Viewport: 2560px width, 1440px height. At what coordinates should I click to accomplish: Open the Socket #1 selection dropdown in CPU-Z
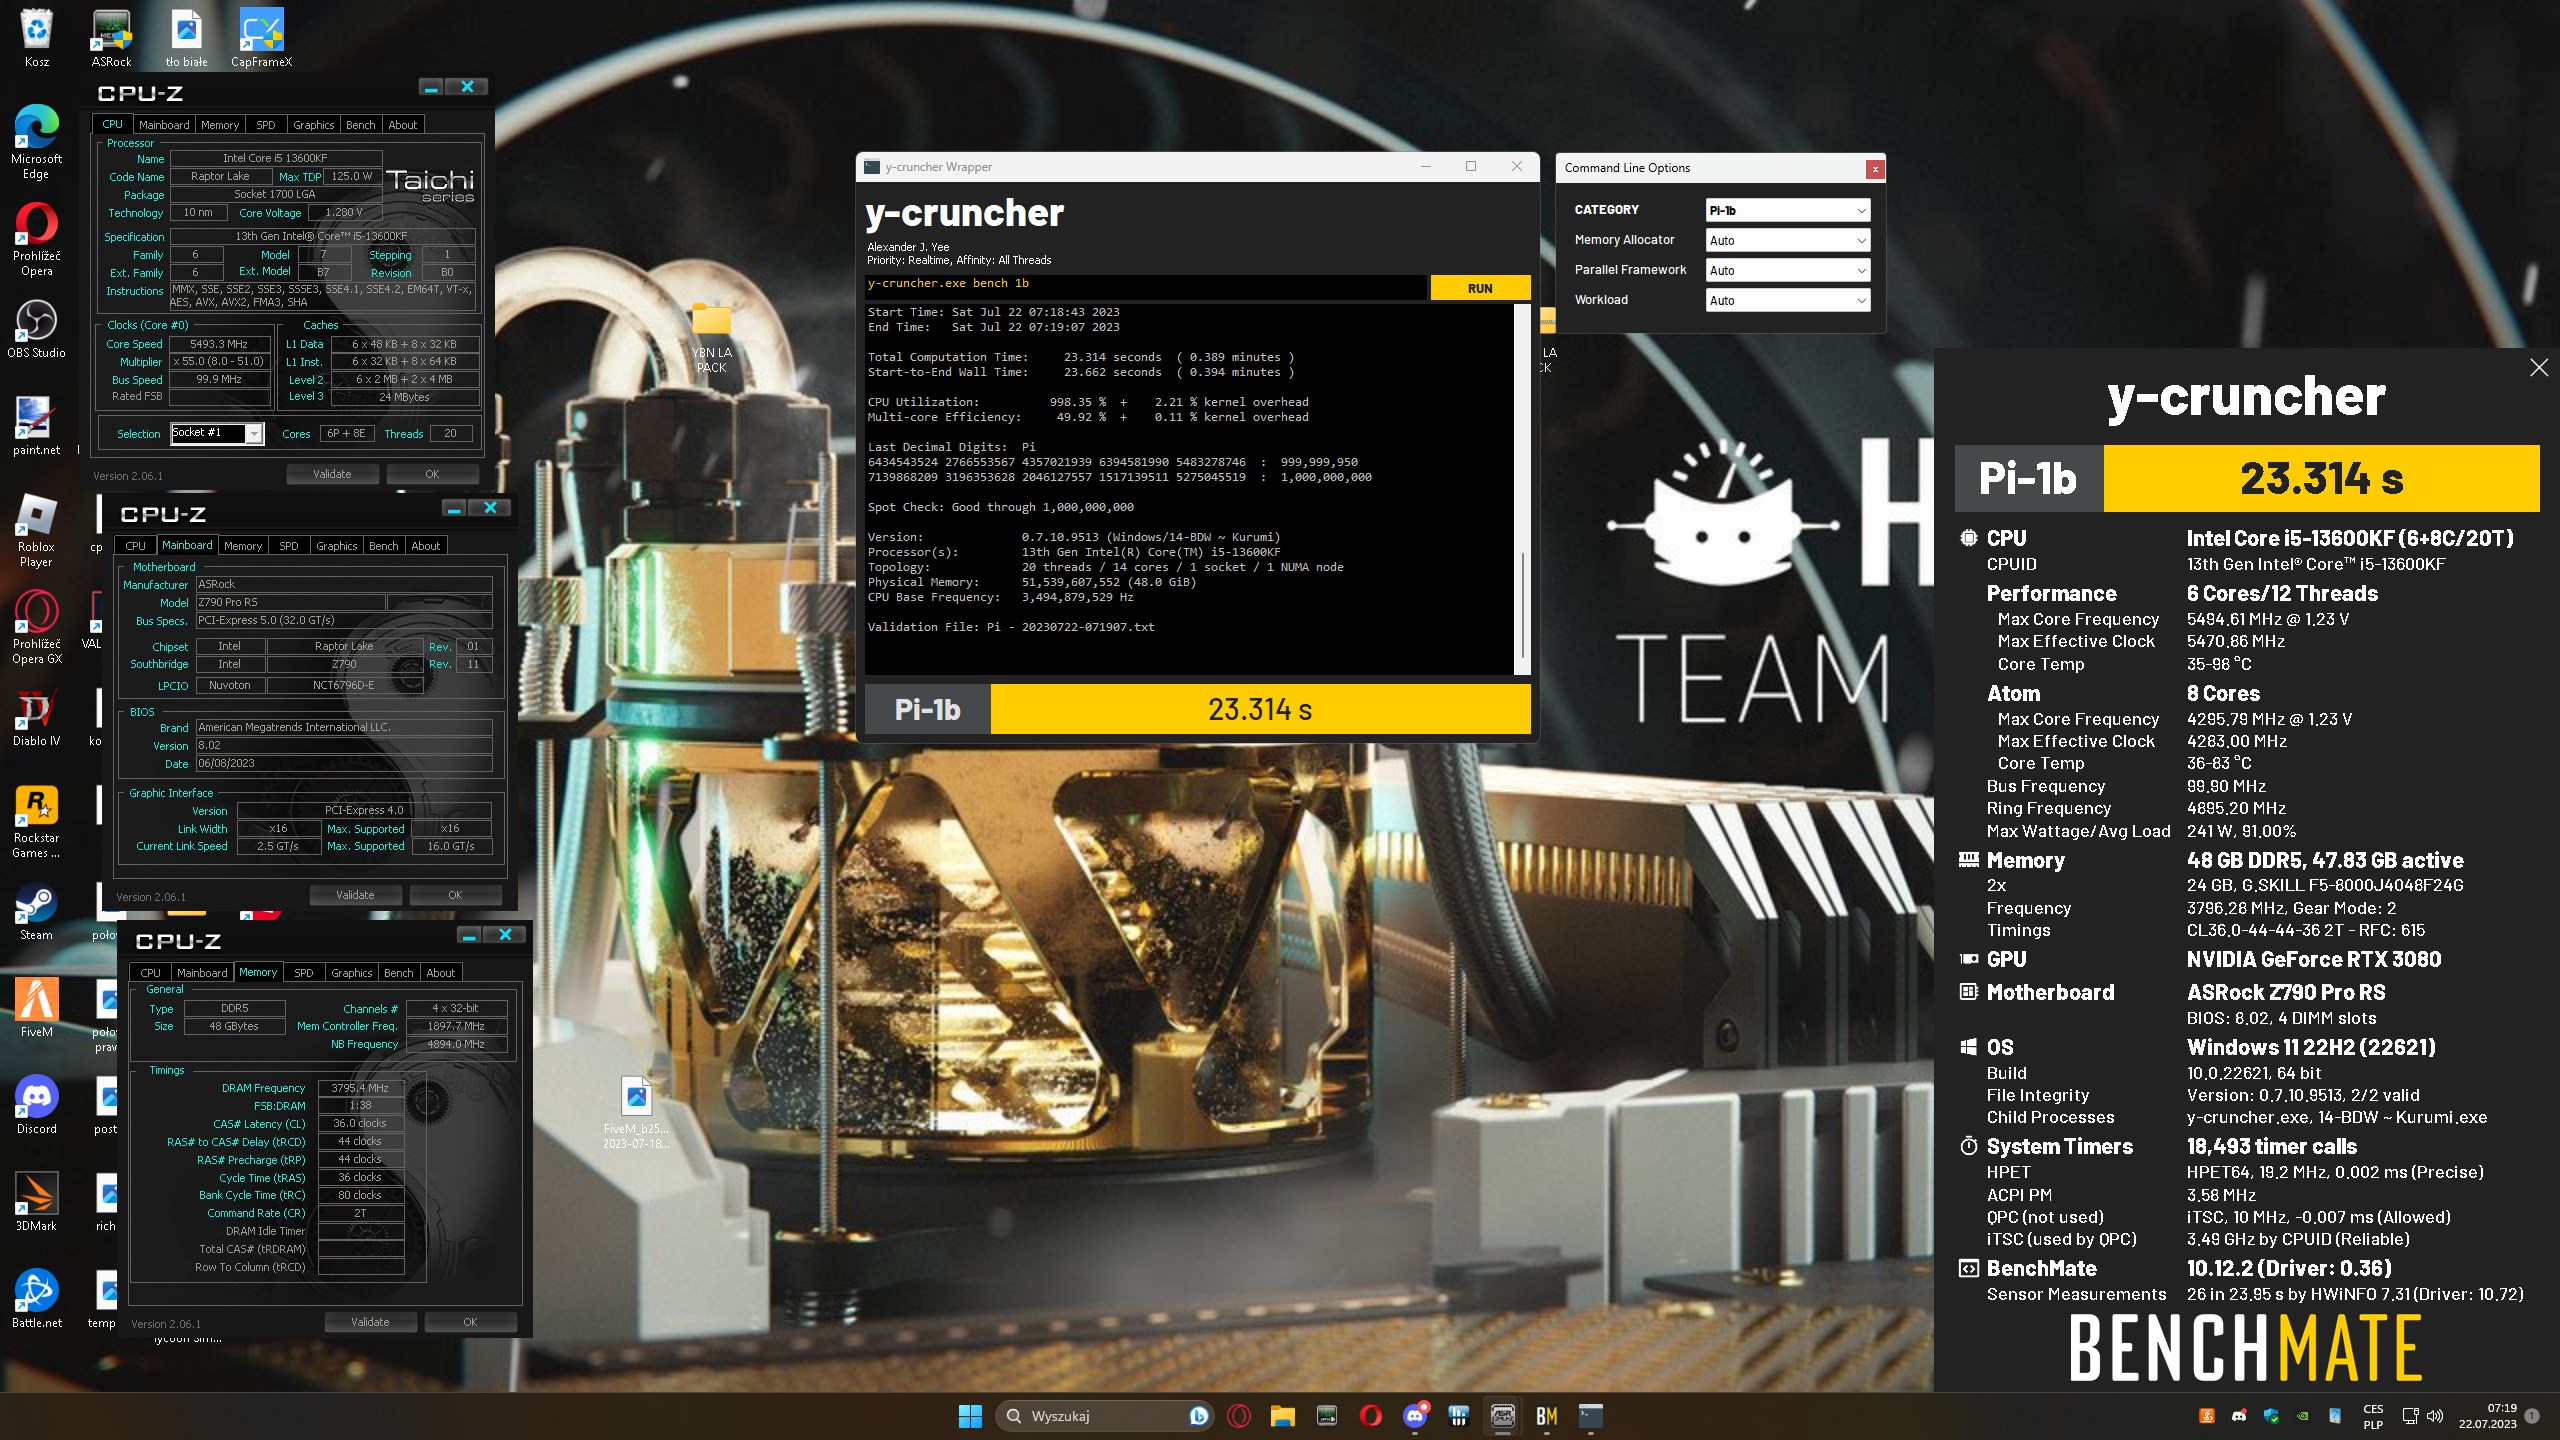[x=216, y=433]
